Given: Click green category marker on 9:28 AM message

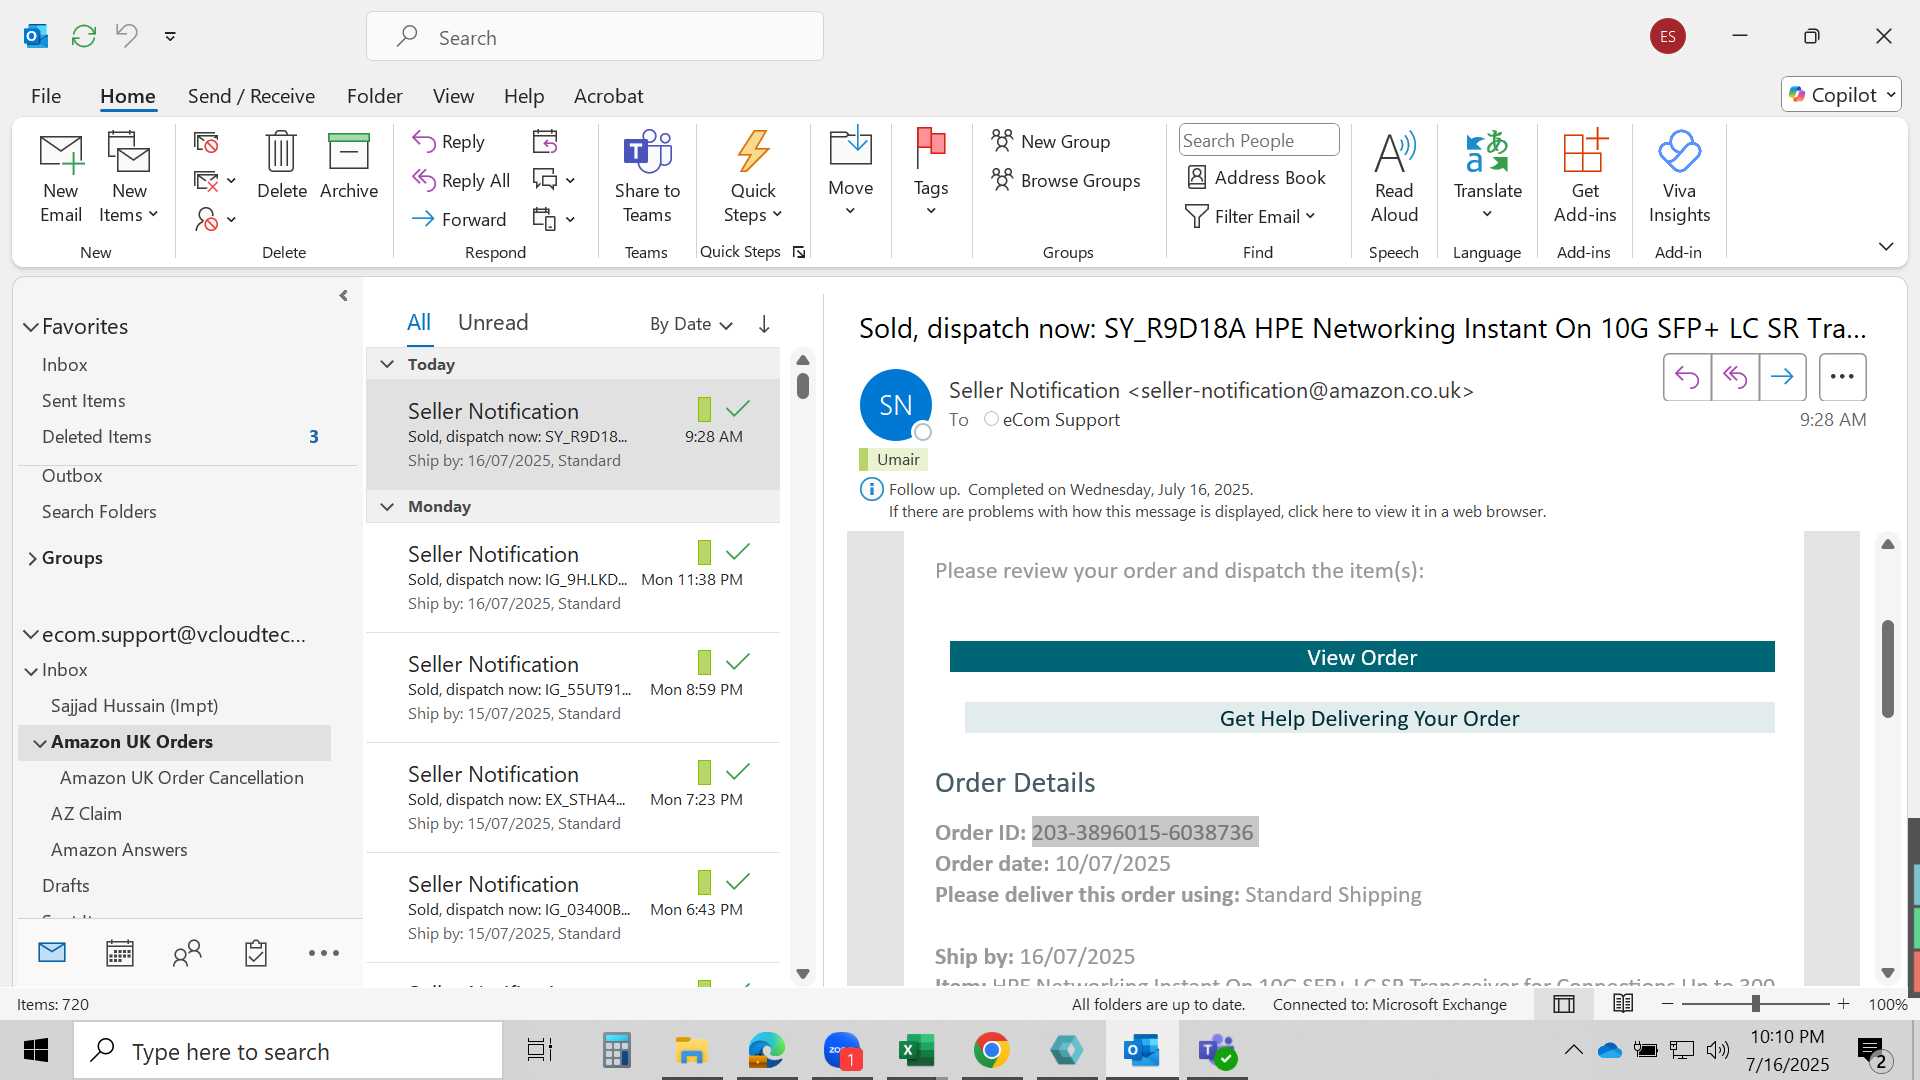Looking at the screenshot, I should click(x=704, y=409).
